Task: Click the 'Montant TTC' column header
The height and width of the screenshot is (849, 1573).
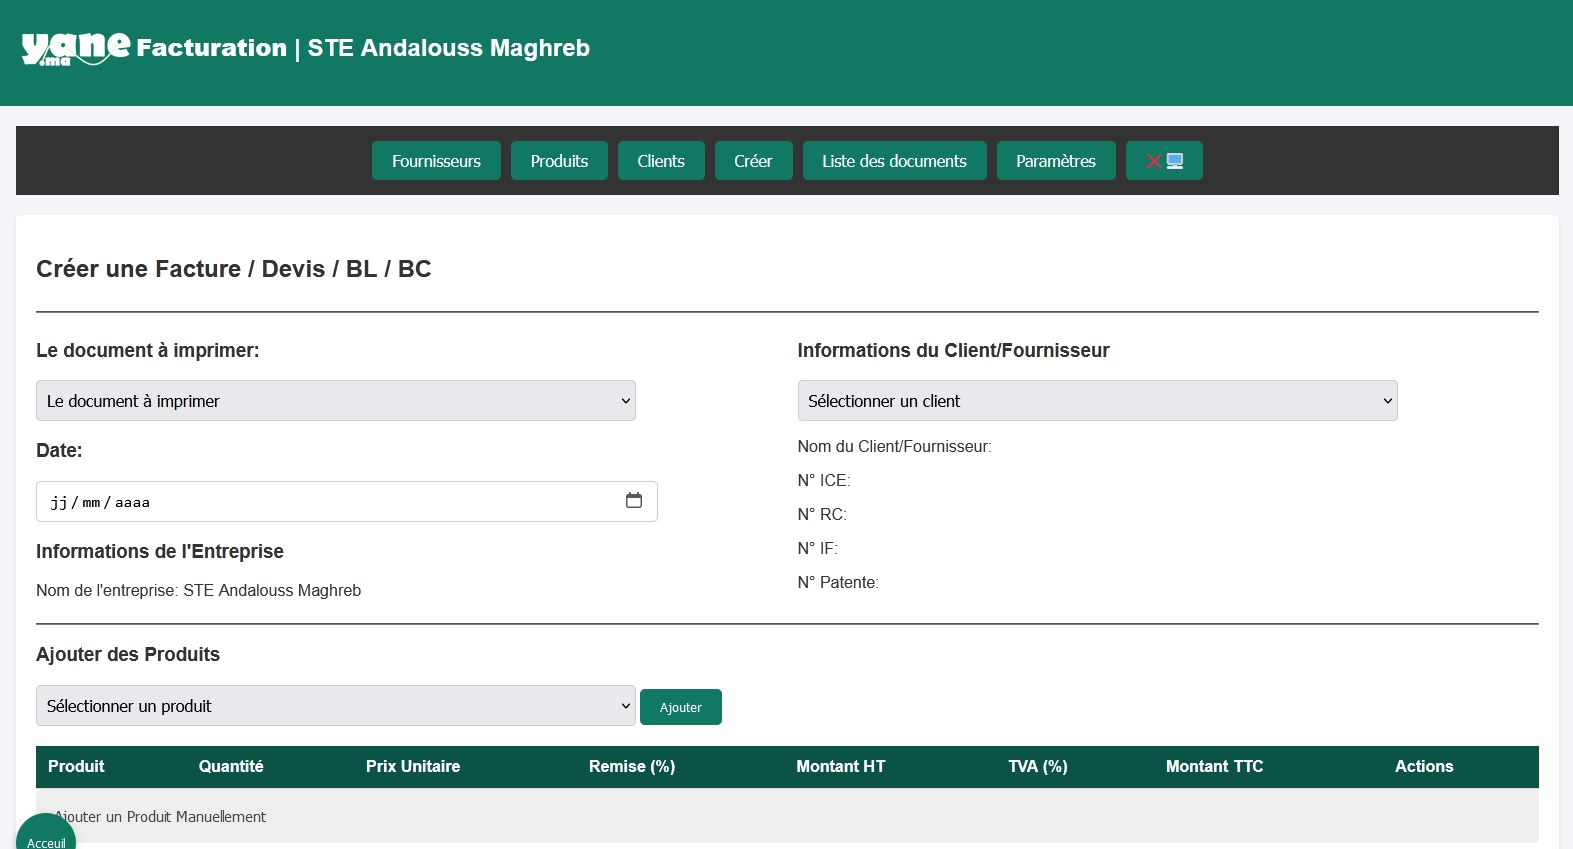Action: tap(1214, 766)
